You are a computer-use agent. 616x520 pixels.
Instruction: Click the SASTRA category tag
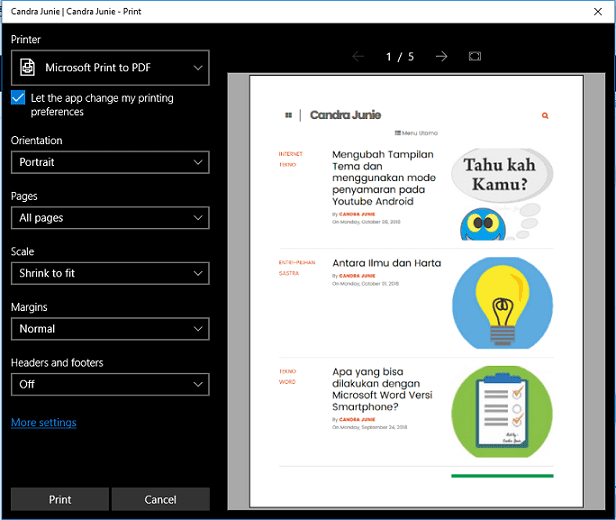[289, 273]
